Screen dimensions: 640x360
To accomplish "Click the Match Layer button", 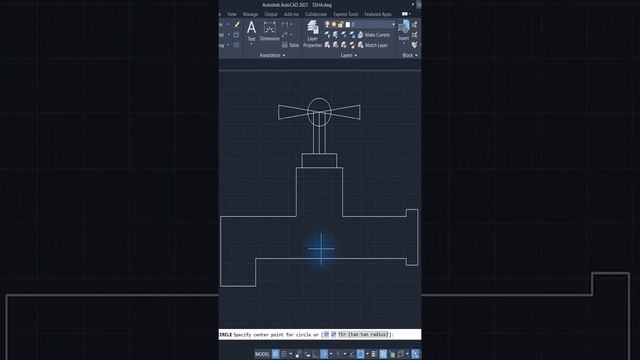I will click(373, 45).
